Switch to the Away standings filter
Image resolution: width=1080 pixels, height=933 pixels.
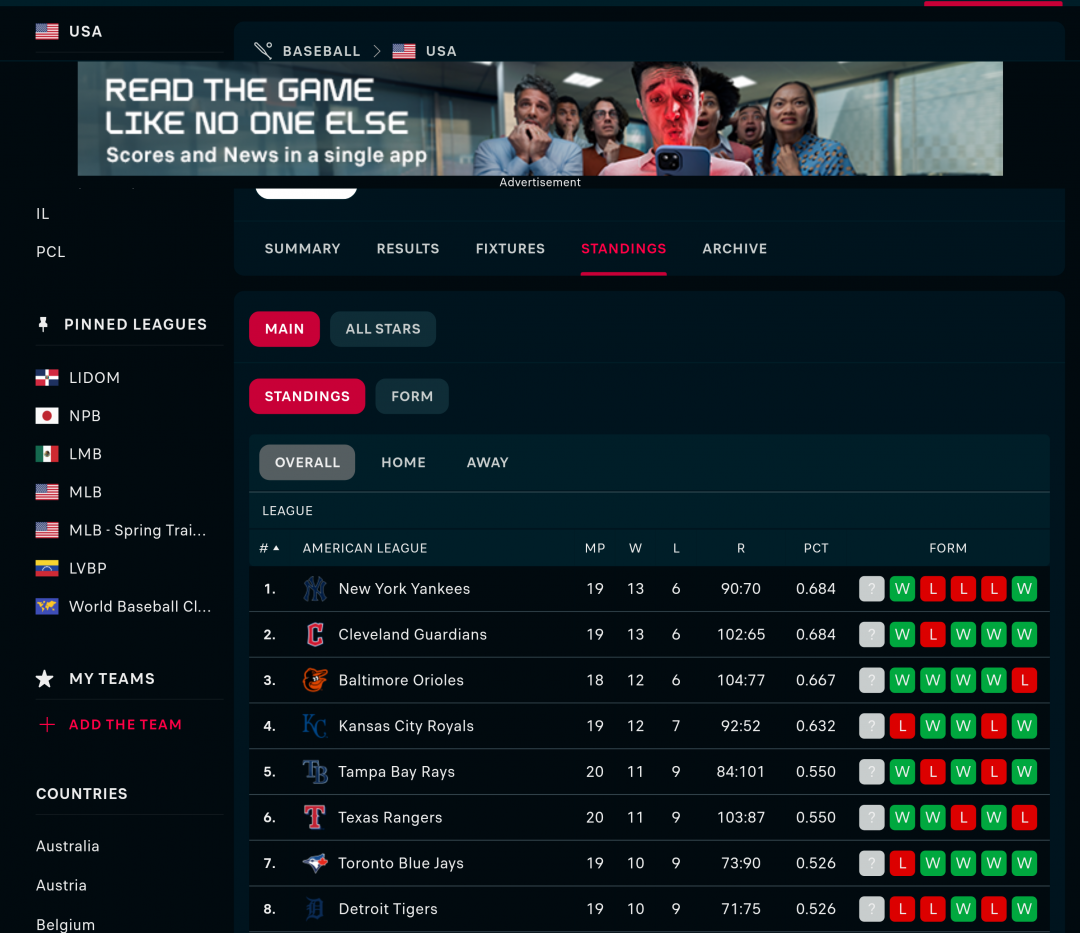coord(487,462)
